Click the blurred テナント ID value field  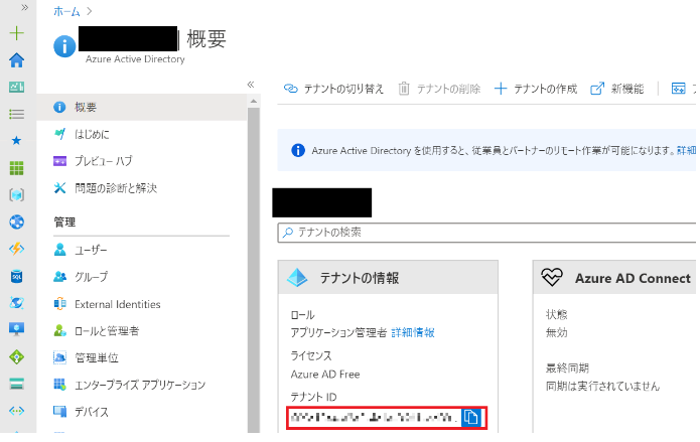tap(374, 417)
